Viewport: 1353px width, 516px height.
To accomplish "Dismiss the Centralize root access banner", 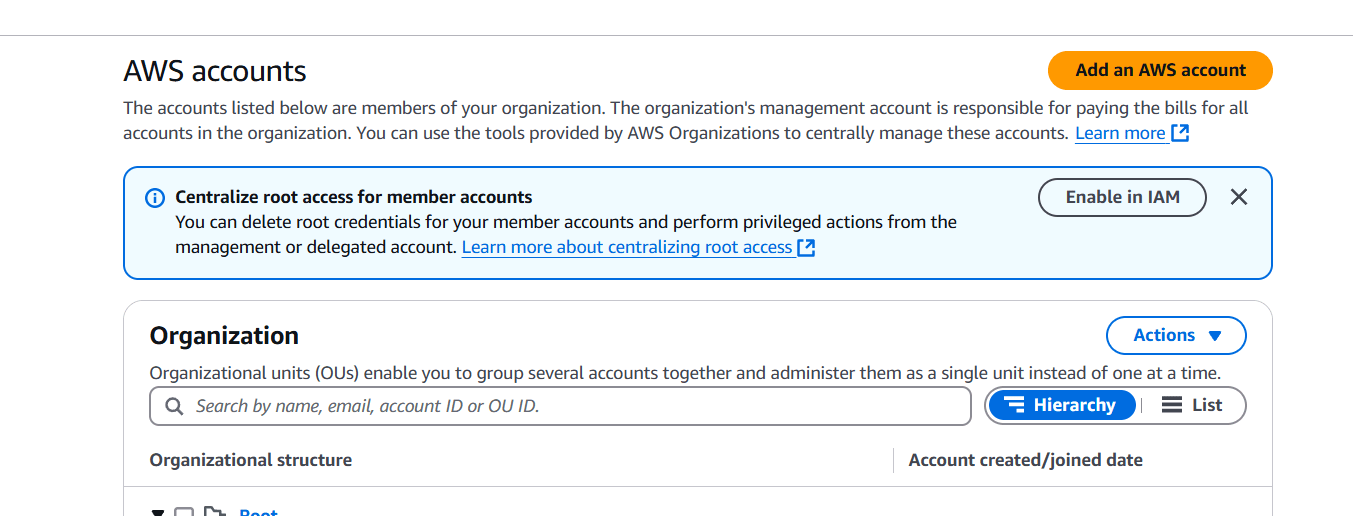I will [x=1239, y=197].
